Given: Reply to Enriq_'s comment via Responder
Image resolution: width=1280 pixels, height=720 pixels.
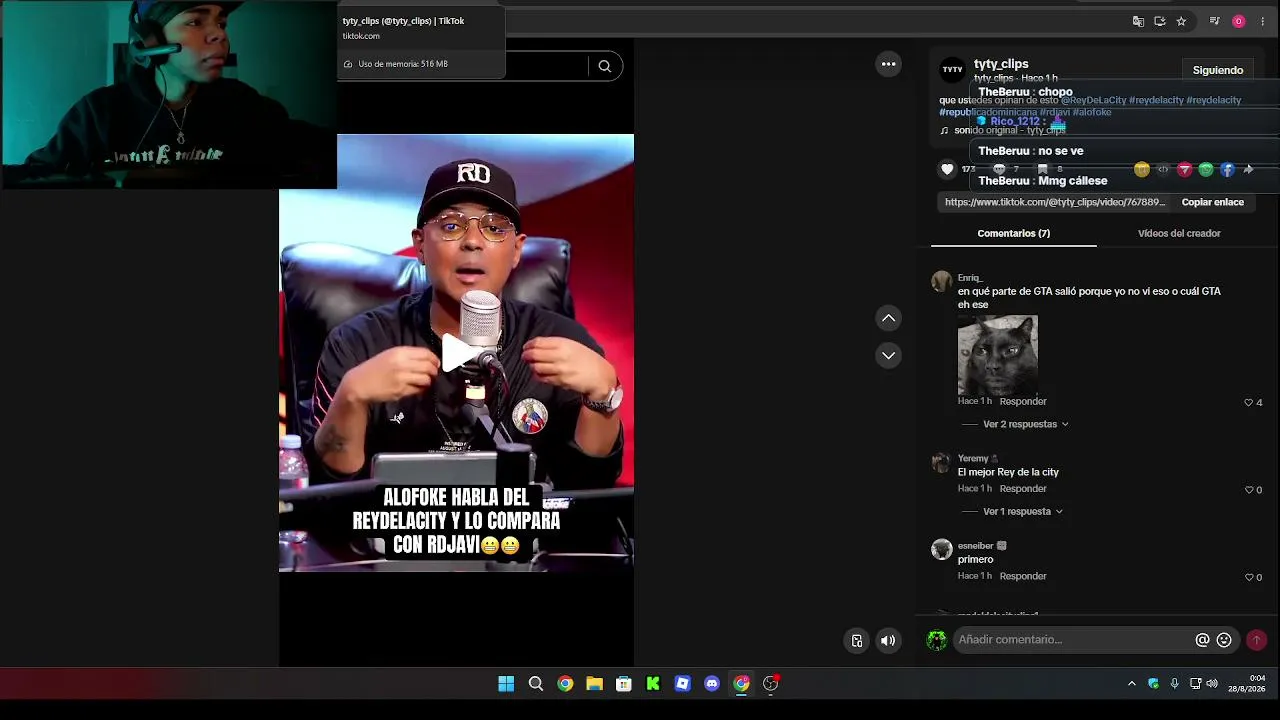Looking at the screenshot, I should point(1023,401).
